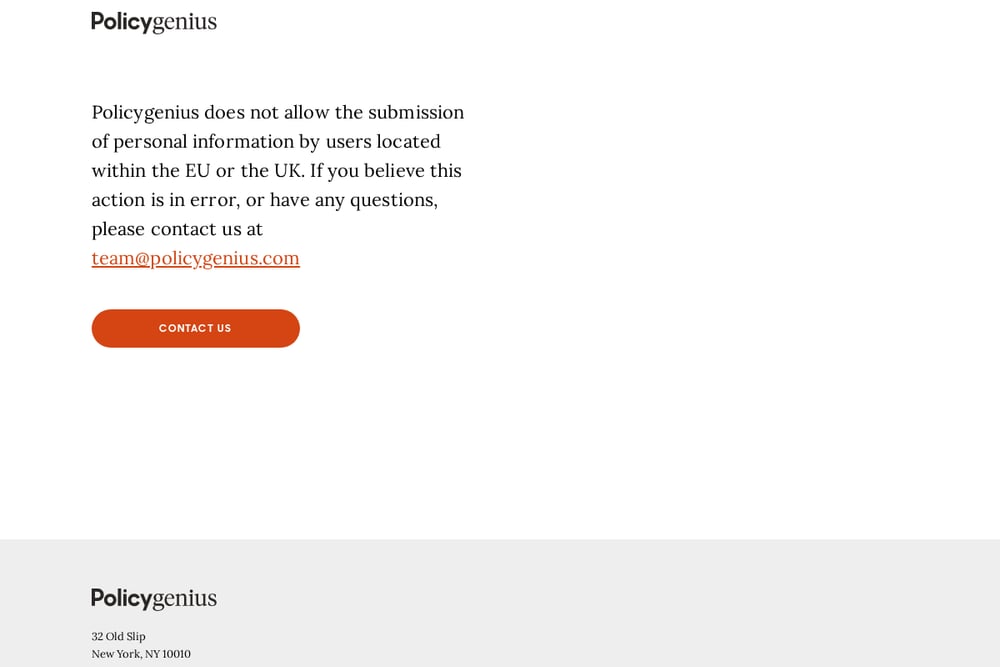Click the word "questions," in the notice
The image size is (1000, 667).
(x=394, y=201)
